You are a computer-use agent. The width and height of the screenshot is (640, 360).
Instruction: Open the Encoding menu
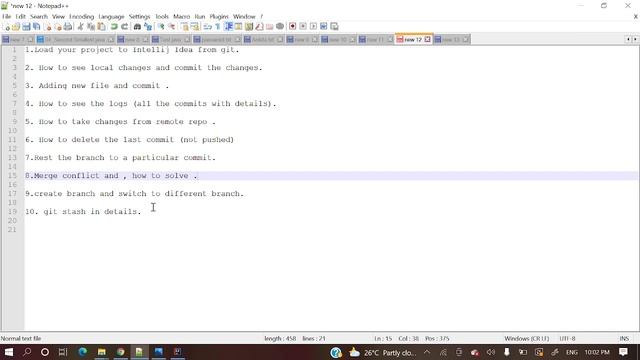click(81, 17)
